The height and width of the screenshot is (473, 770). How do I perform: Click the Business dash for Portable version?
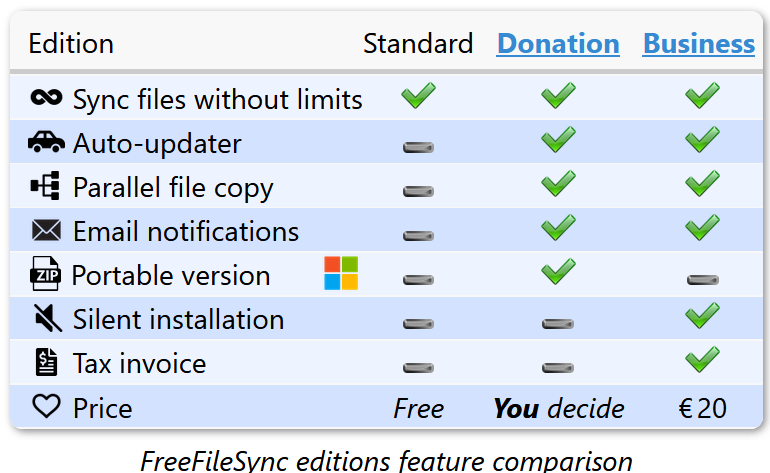[702, 279]
